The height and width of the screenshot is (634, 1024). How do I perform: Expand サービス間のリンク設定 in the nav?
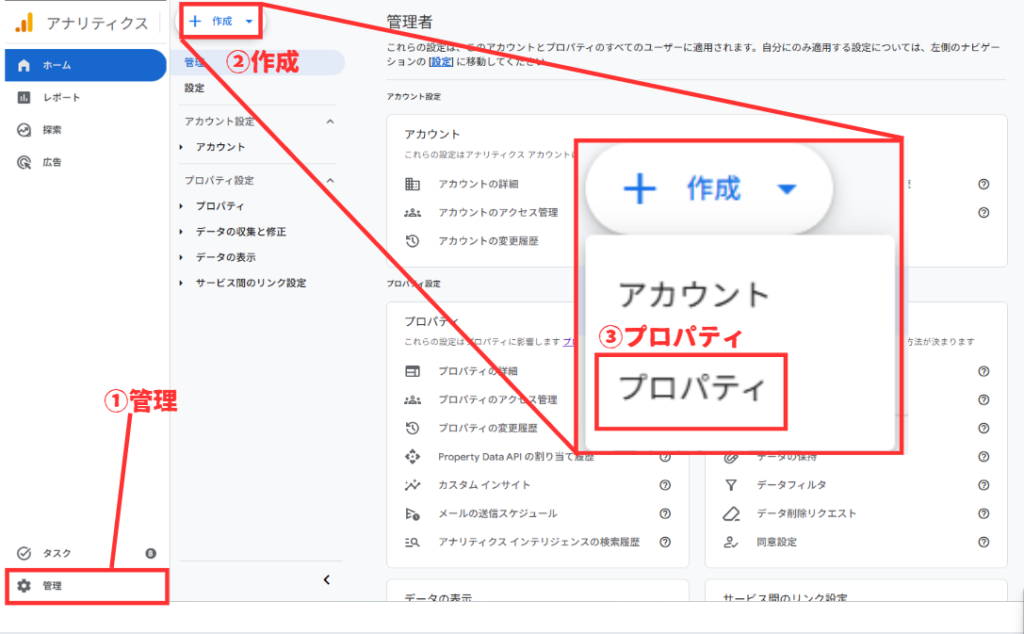(x=181, y=283)
